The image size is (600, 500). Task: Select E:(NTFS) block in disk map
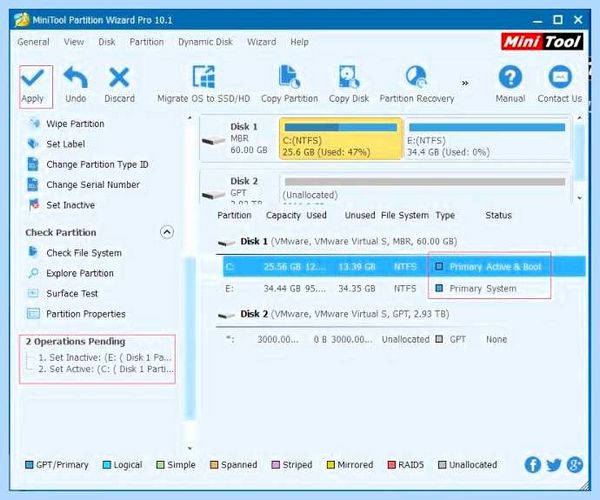[x=487, y=139]
